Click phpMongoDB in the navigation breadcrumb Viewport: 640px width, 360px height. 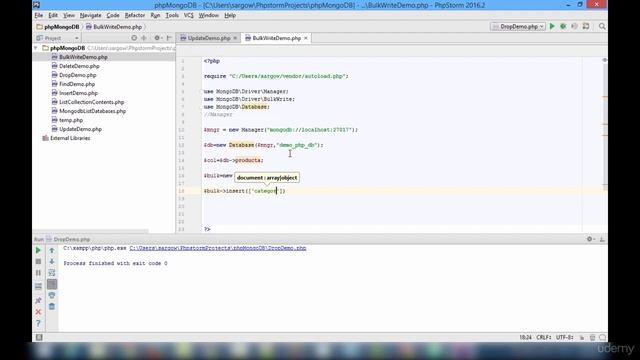(58, 27)
